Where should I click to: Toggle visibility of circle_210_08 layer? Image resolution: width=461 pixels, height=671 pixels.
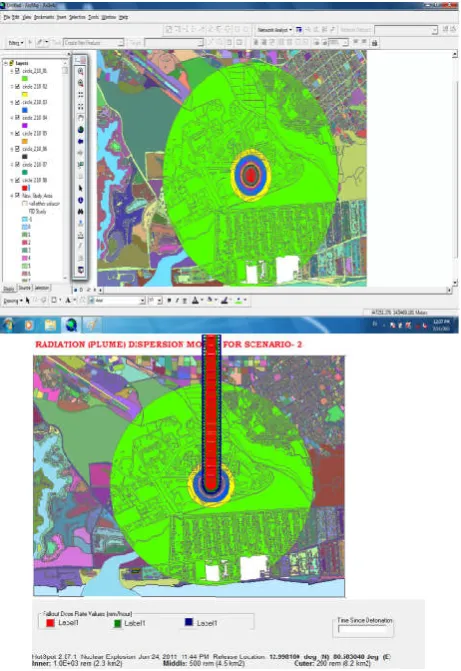tap(17, 180)
